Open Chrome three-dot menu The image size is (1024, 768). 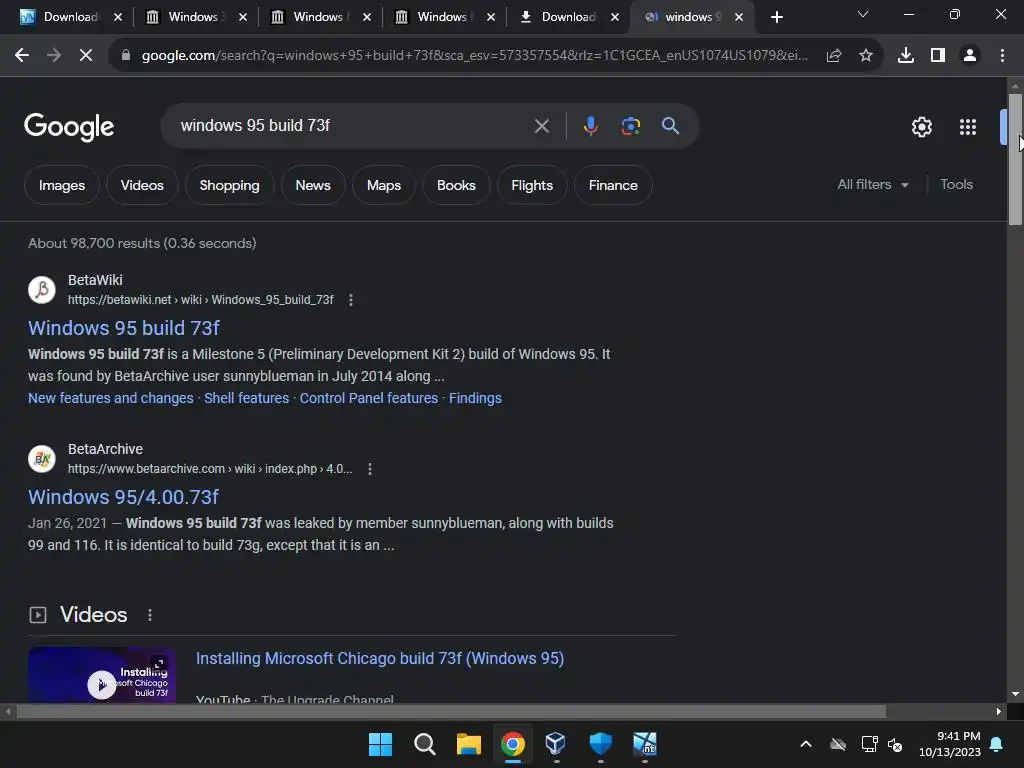pyautogui.click(x=1002, y=56)
